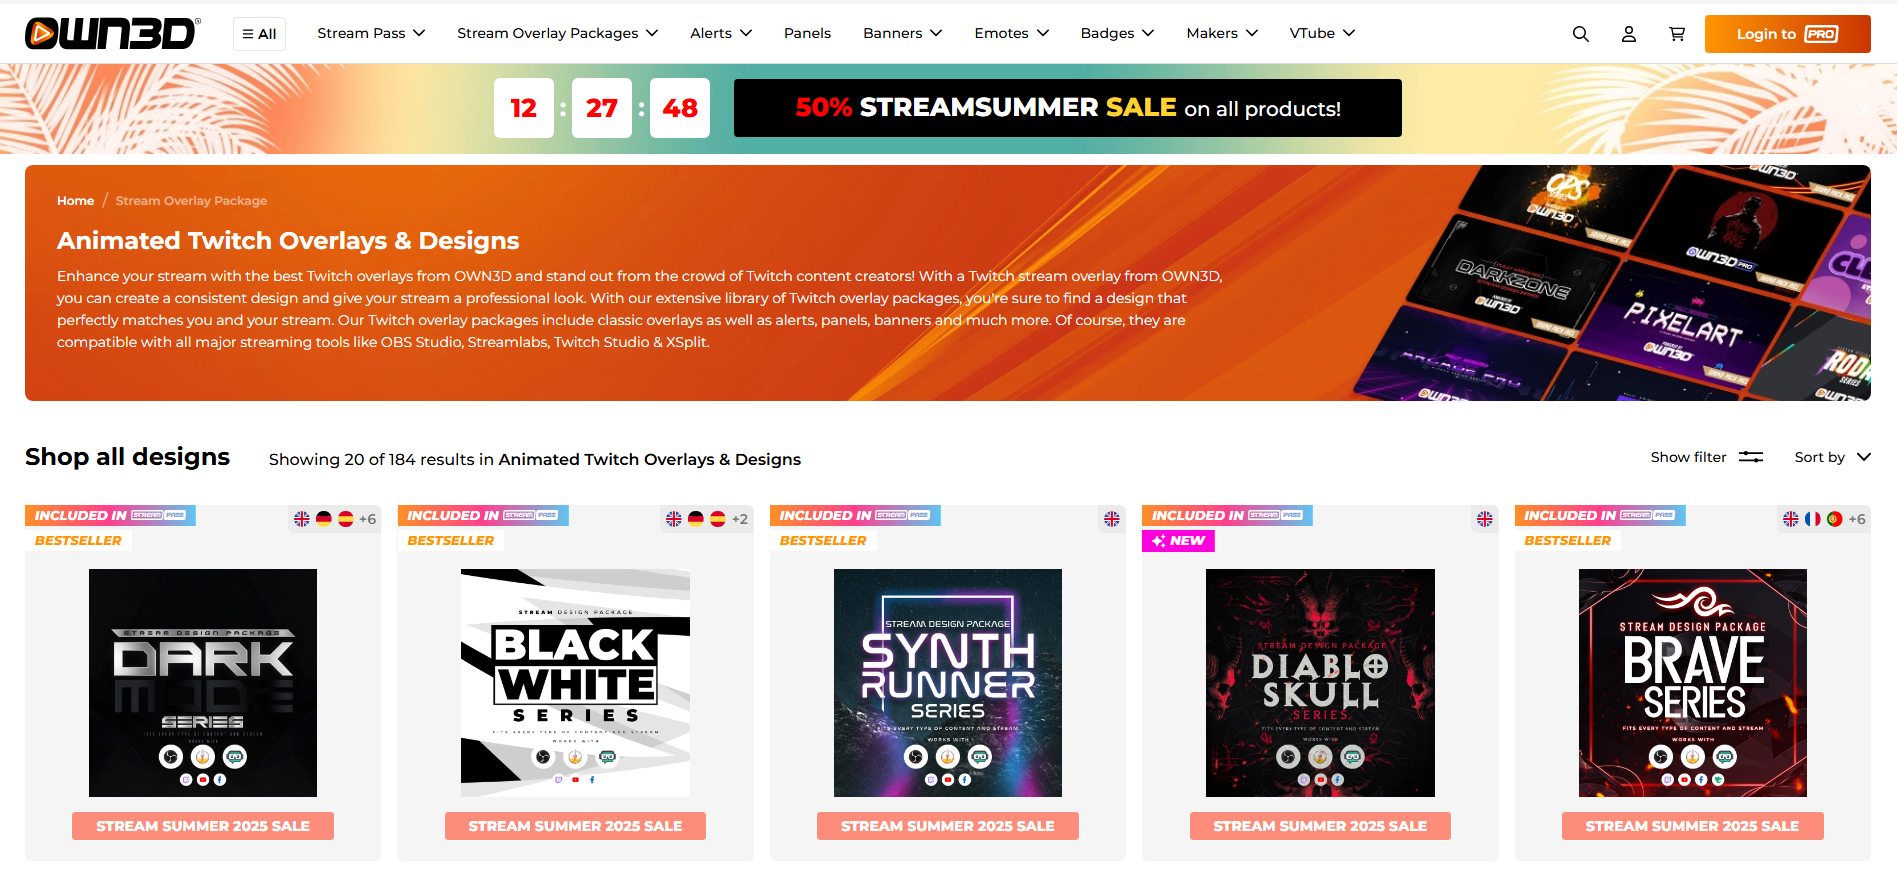Click Bestseller label on Dark Mode card

tap(78, 541)
